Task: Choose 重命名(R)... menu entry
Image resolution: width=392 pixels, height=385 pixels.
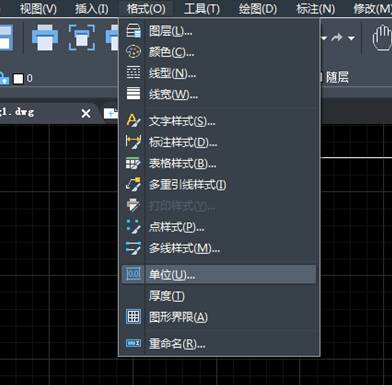Action: tap(218, 344)
